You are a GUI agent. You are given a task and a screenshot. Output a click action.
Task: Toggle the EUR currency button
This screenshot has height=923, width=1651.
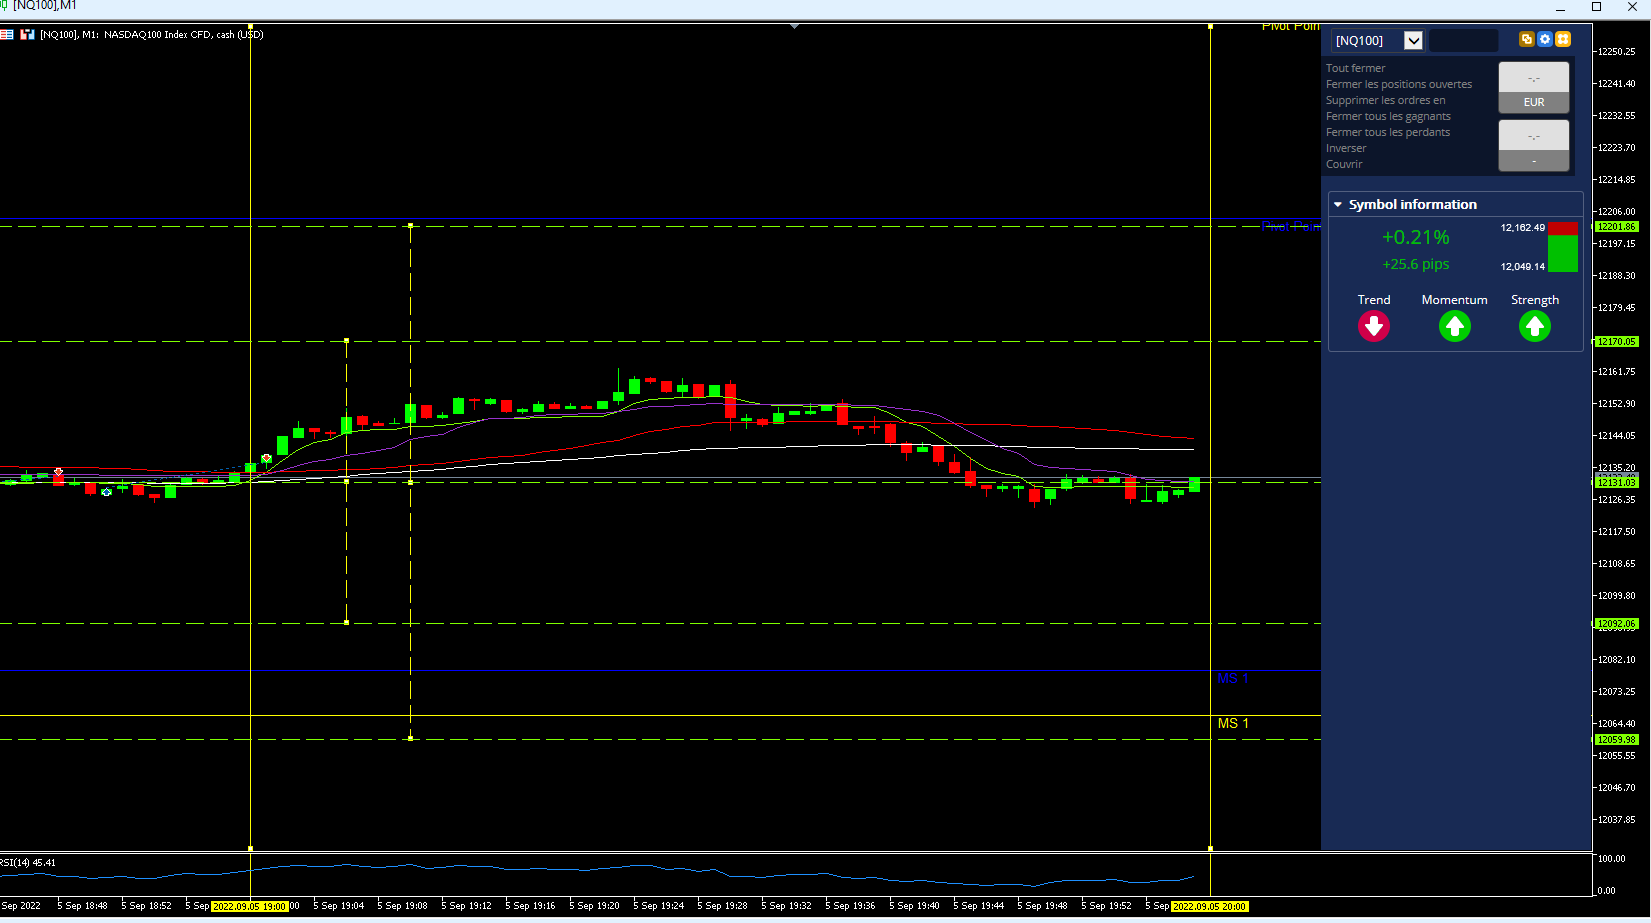pos(1534,102)
